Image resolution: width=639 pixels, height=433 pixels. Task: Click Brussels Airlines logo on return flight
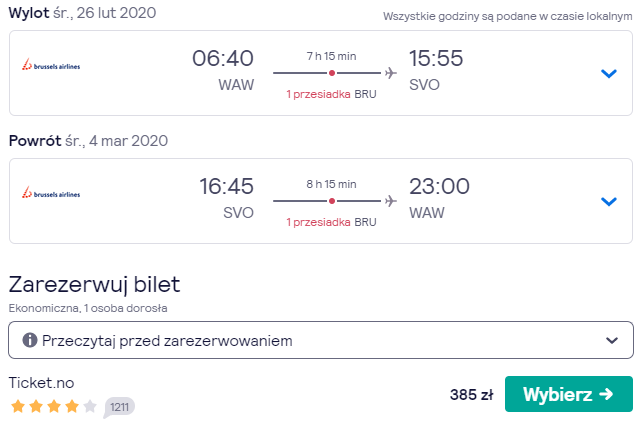[51, 193]
